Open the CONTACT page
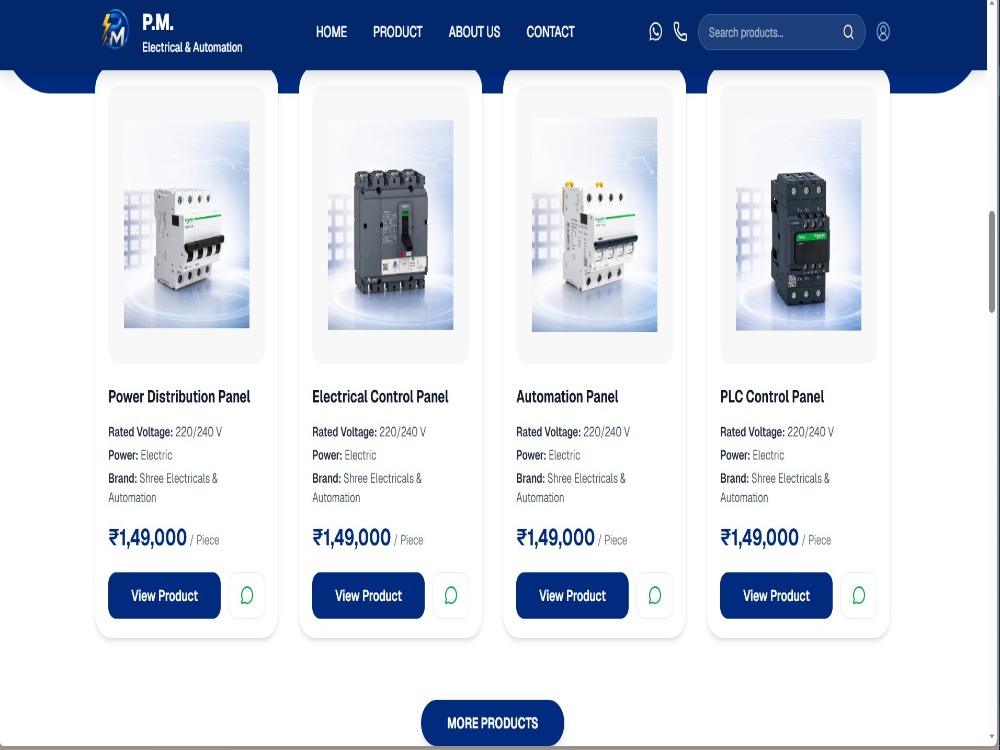Image resolution: width=1000 pixels, height=750 pixels. (550, 32)
